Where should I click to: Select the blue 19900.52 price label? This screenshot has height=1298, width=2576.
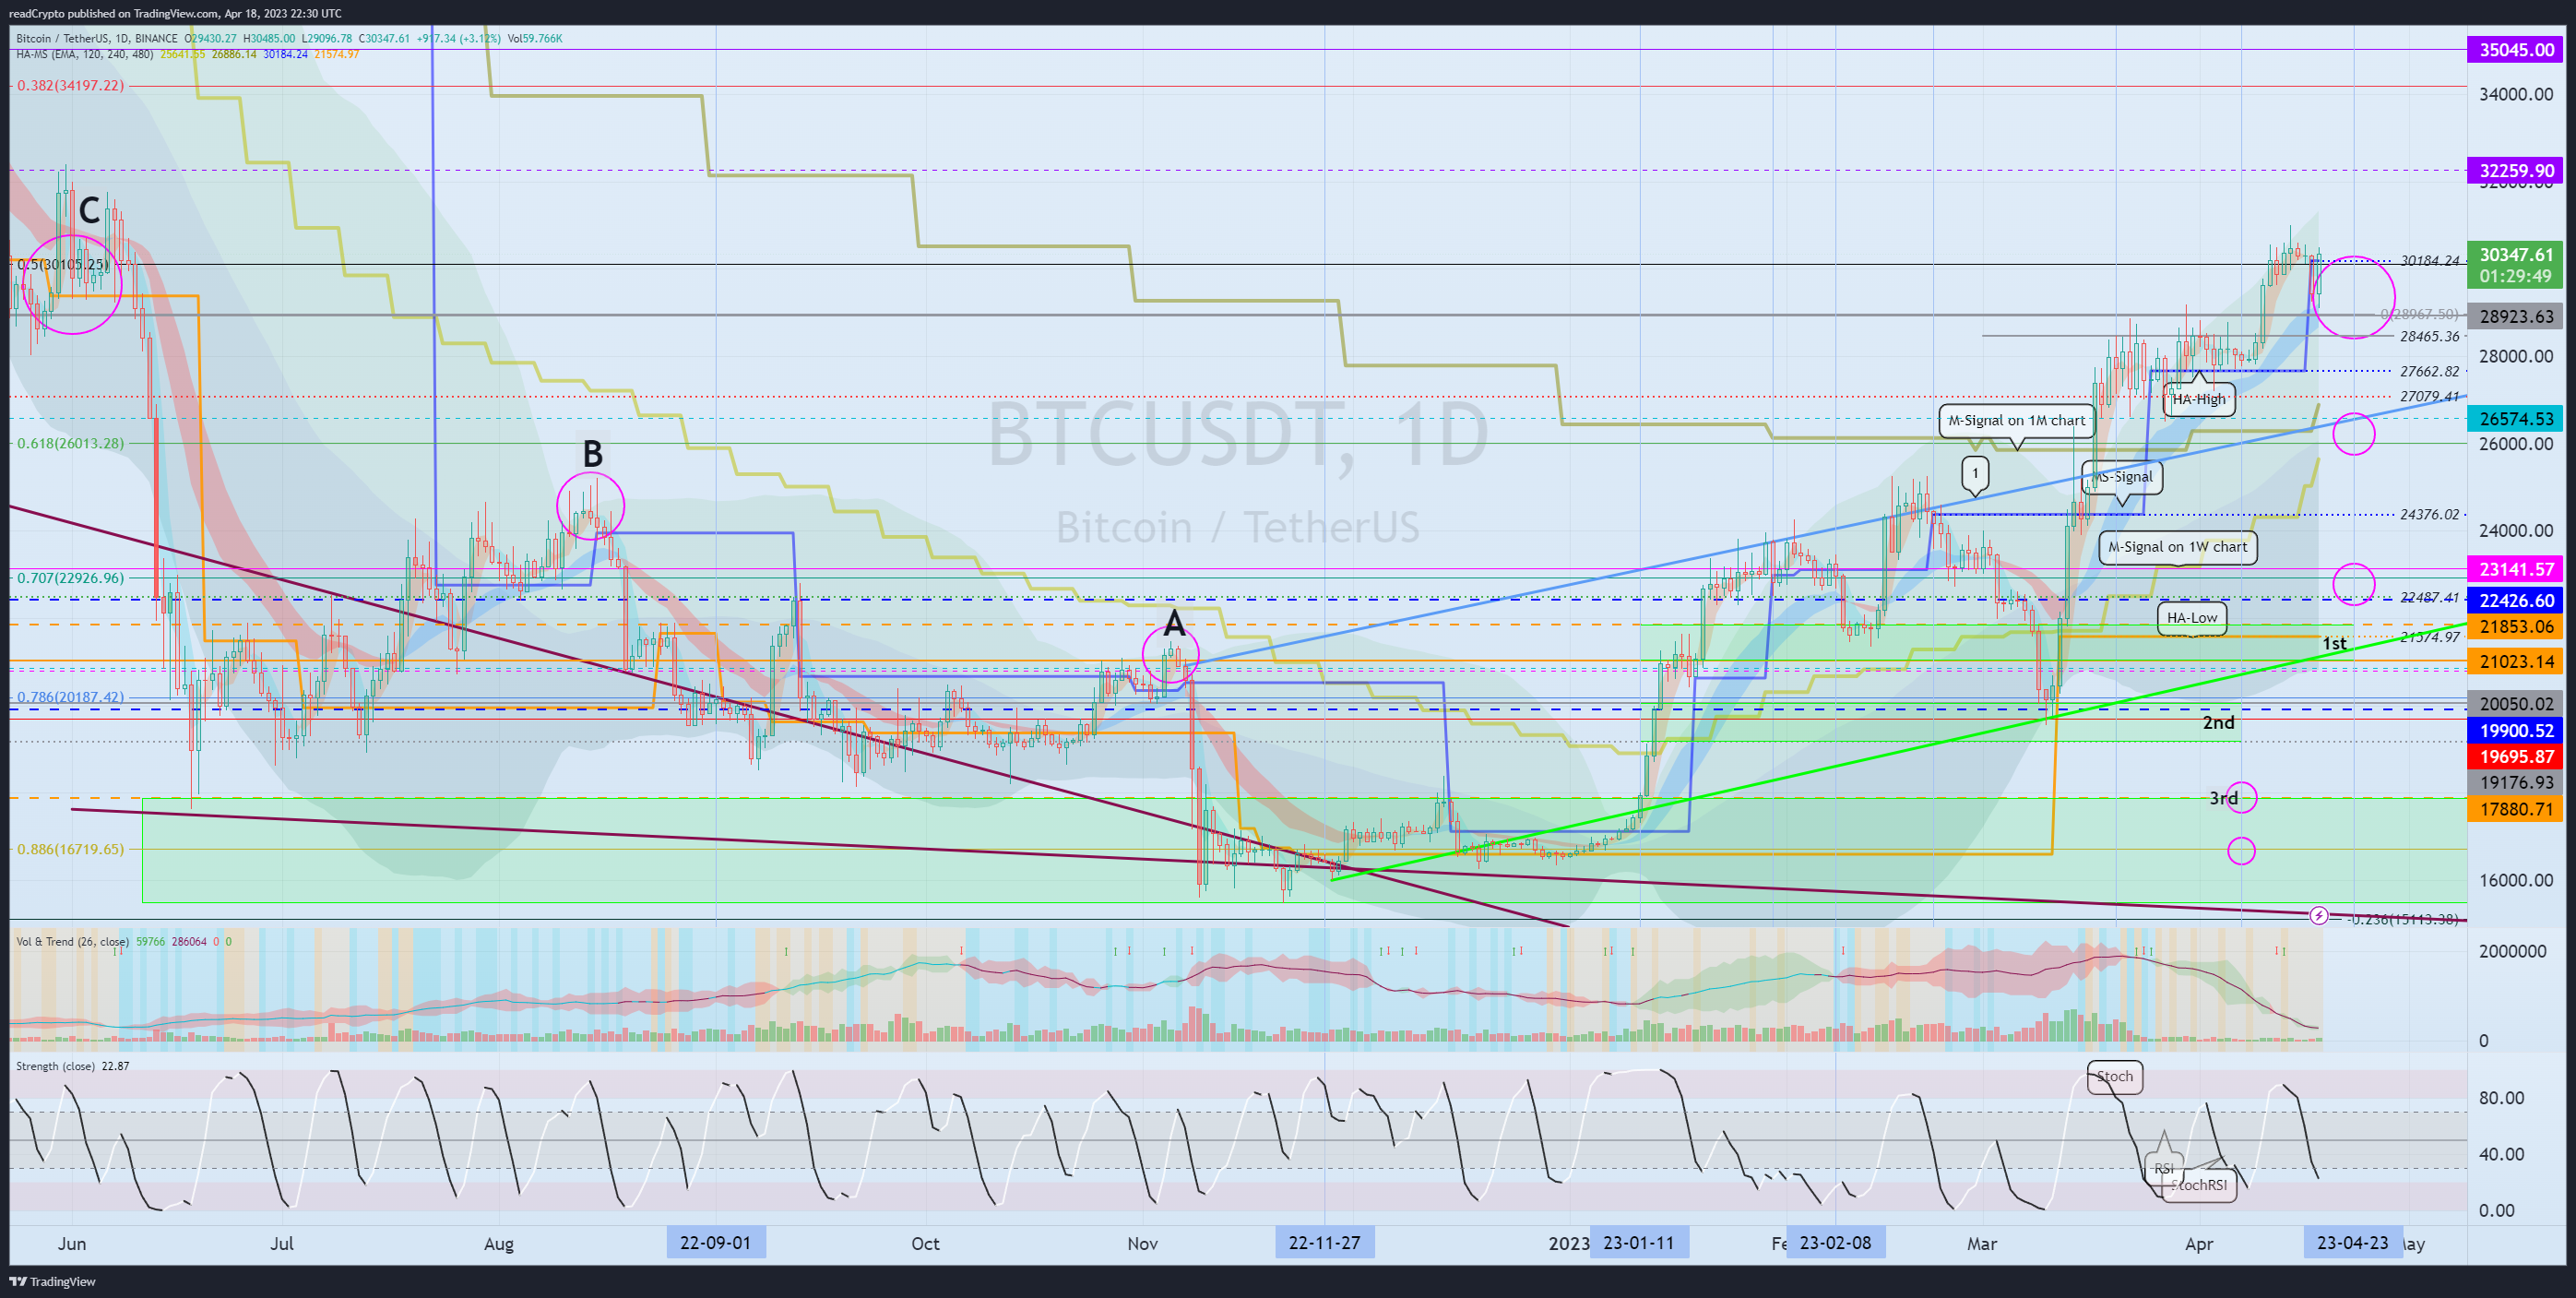click(2516, 730)
